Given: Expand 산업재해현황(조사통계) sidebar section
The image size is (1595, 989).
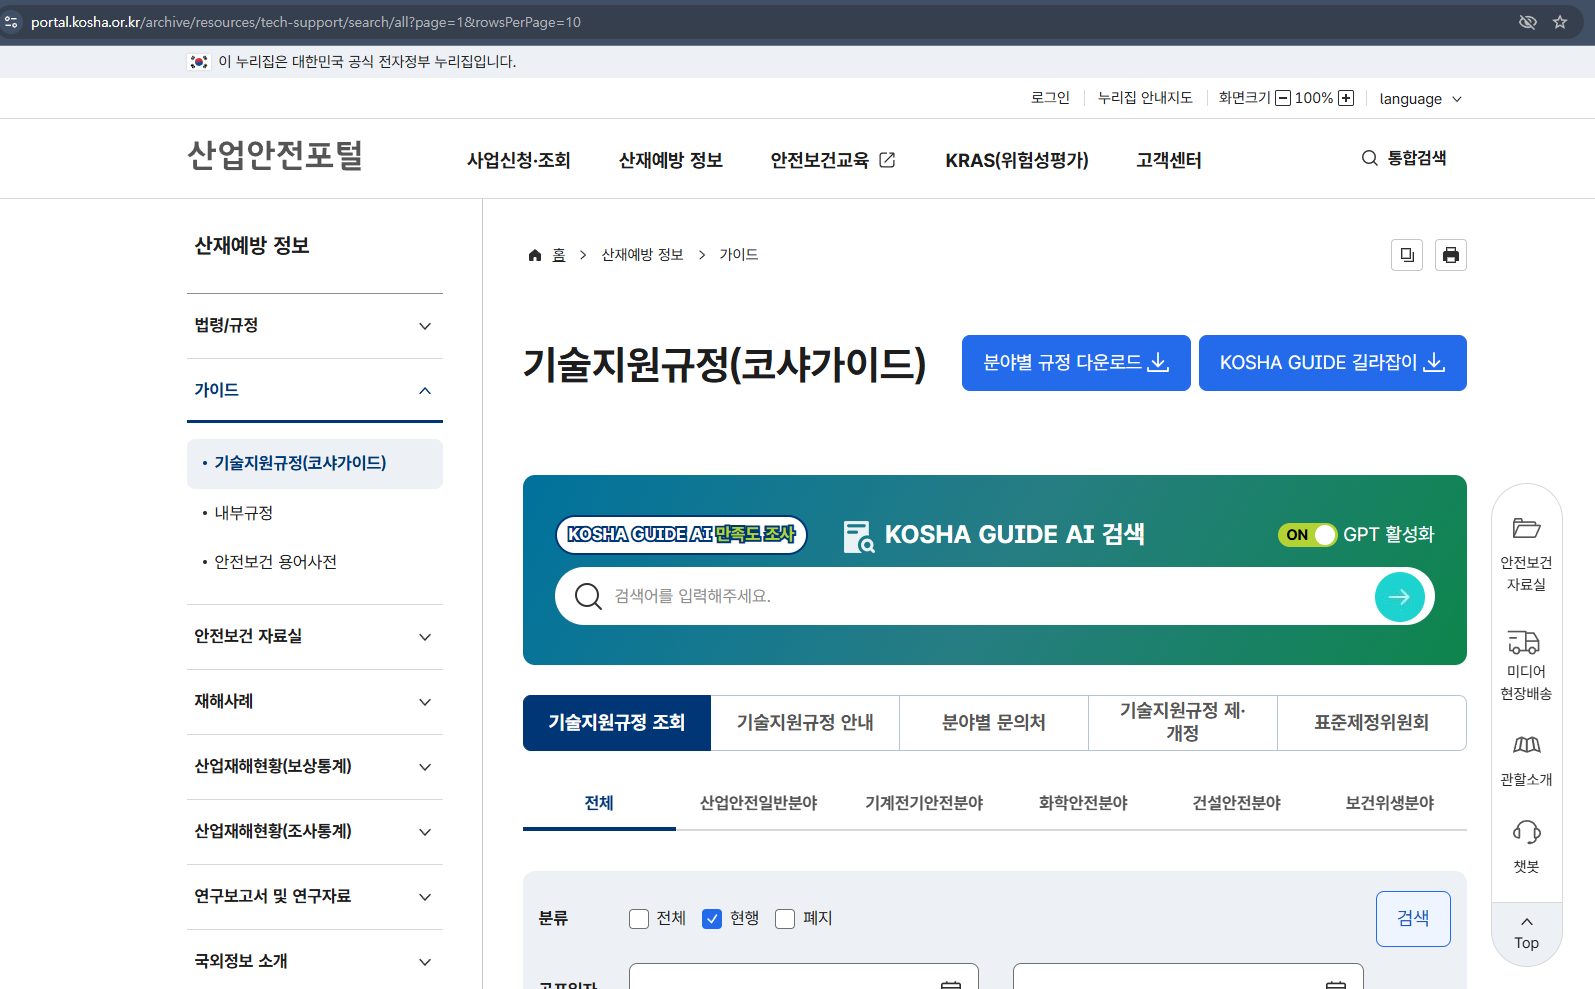Looking at the screenshot, I should tap(315, 832).
